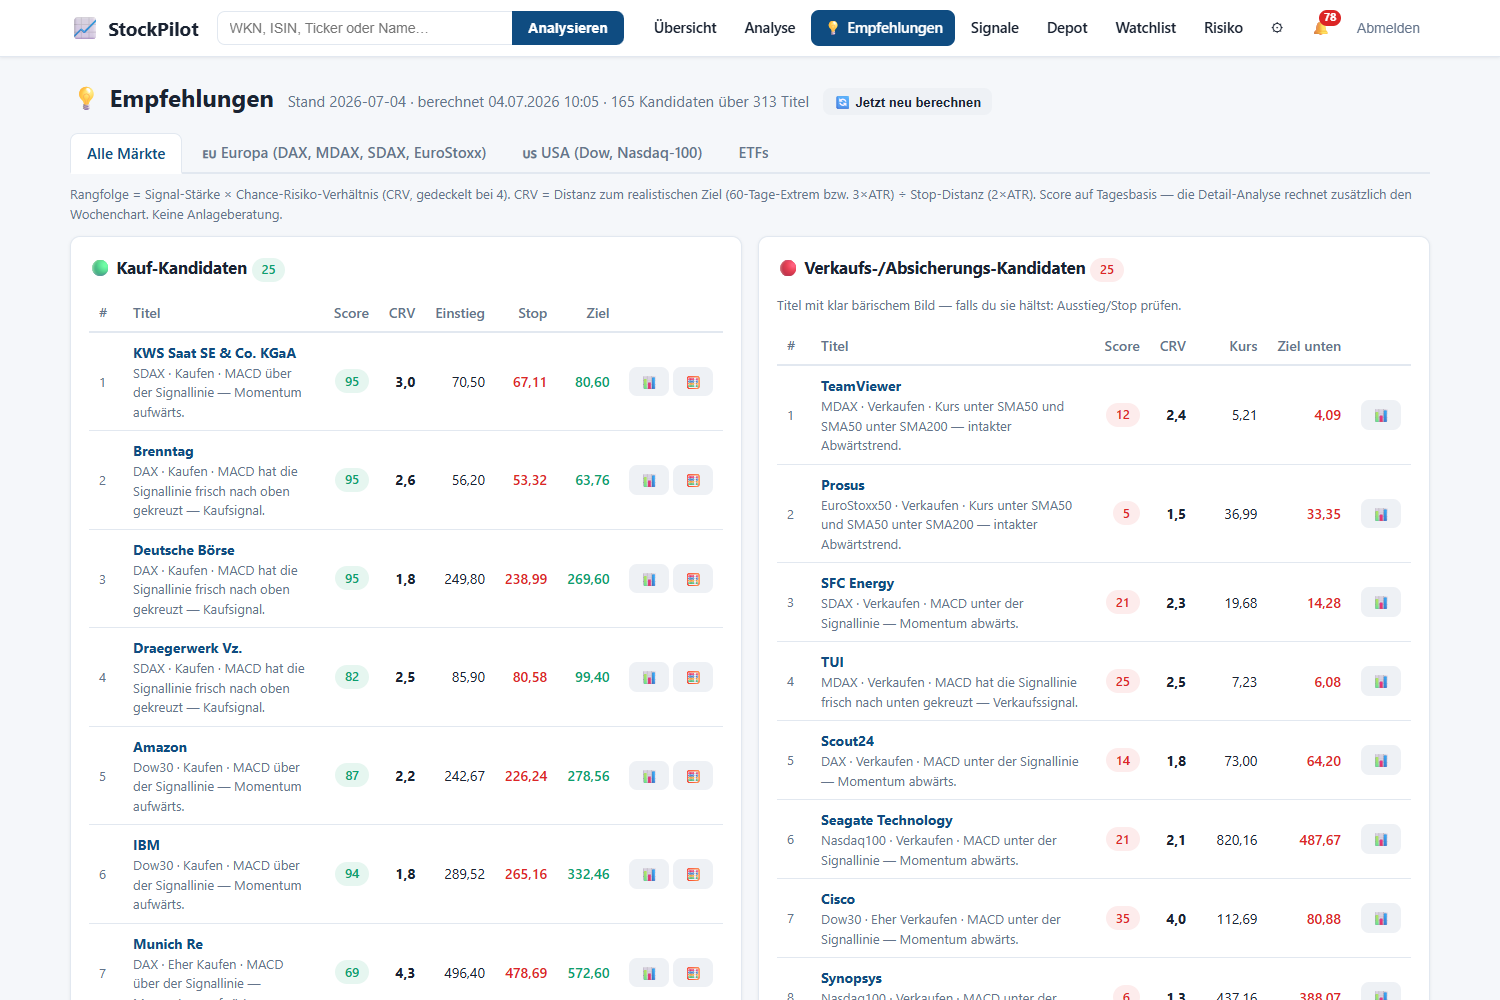Open the chart analysis for Amazon

[x=649, y=776]
